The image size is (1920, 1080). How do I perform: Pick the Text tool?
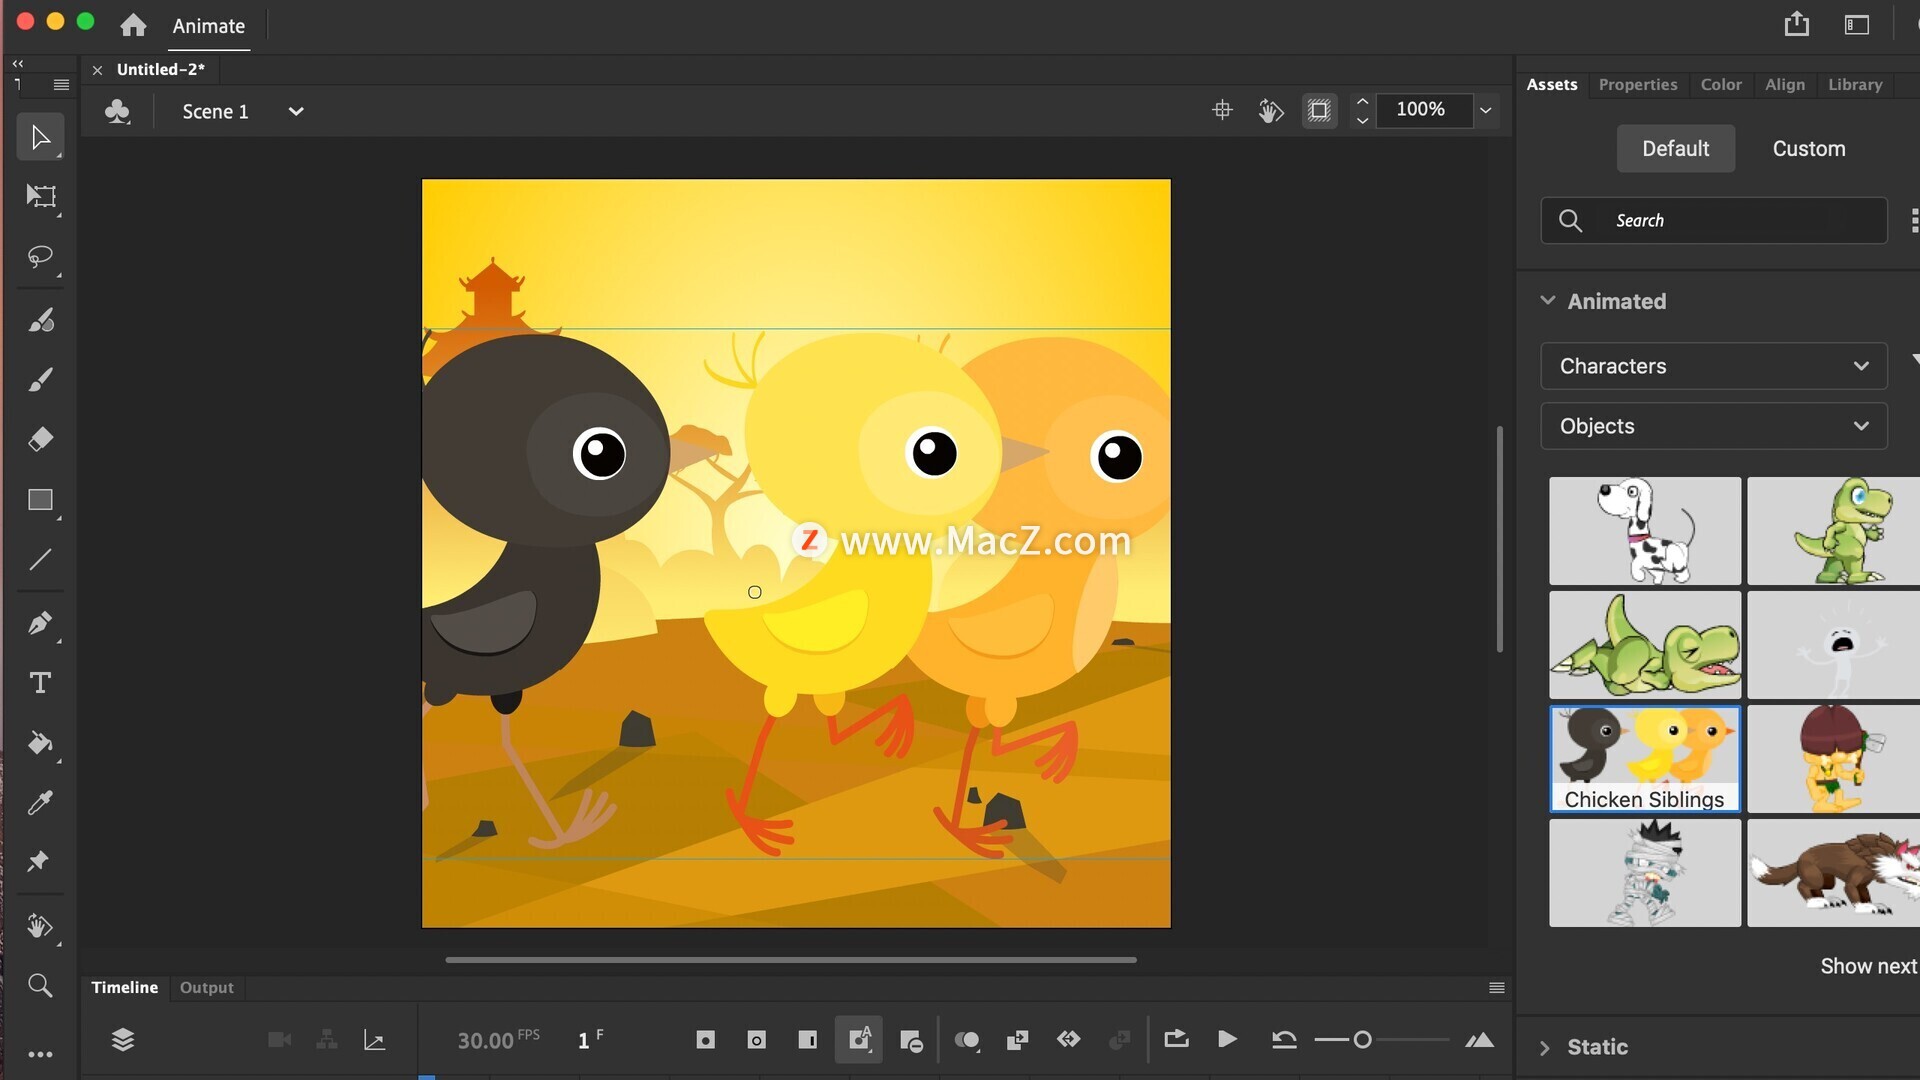point(40,683)
